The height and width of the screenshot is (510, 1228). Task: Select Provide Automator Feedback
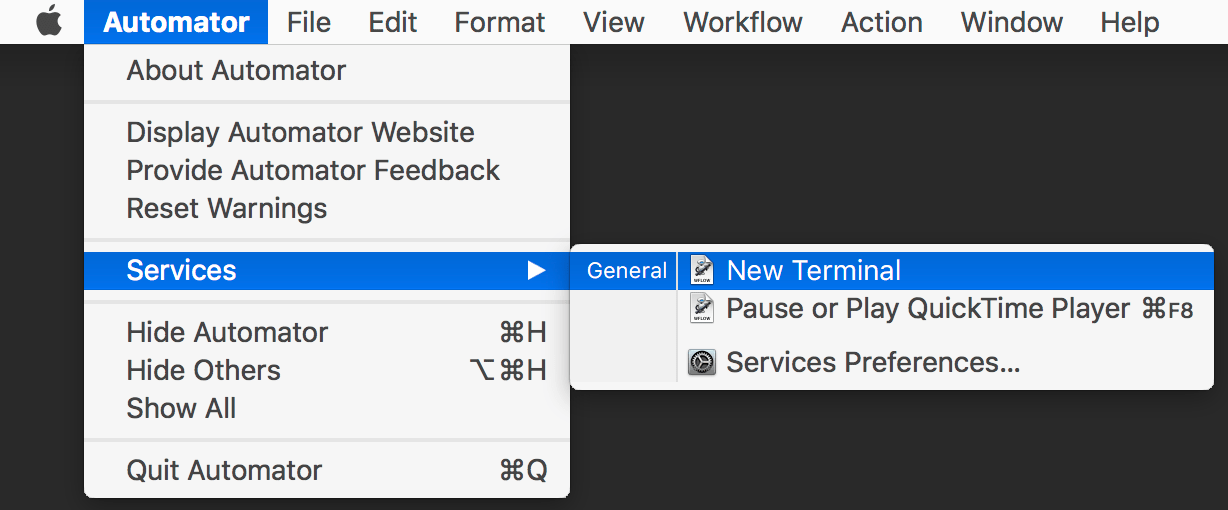click(x=313, y=170)
